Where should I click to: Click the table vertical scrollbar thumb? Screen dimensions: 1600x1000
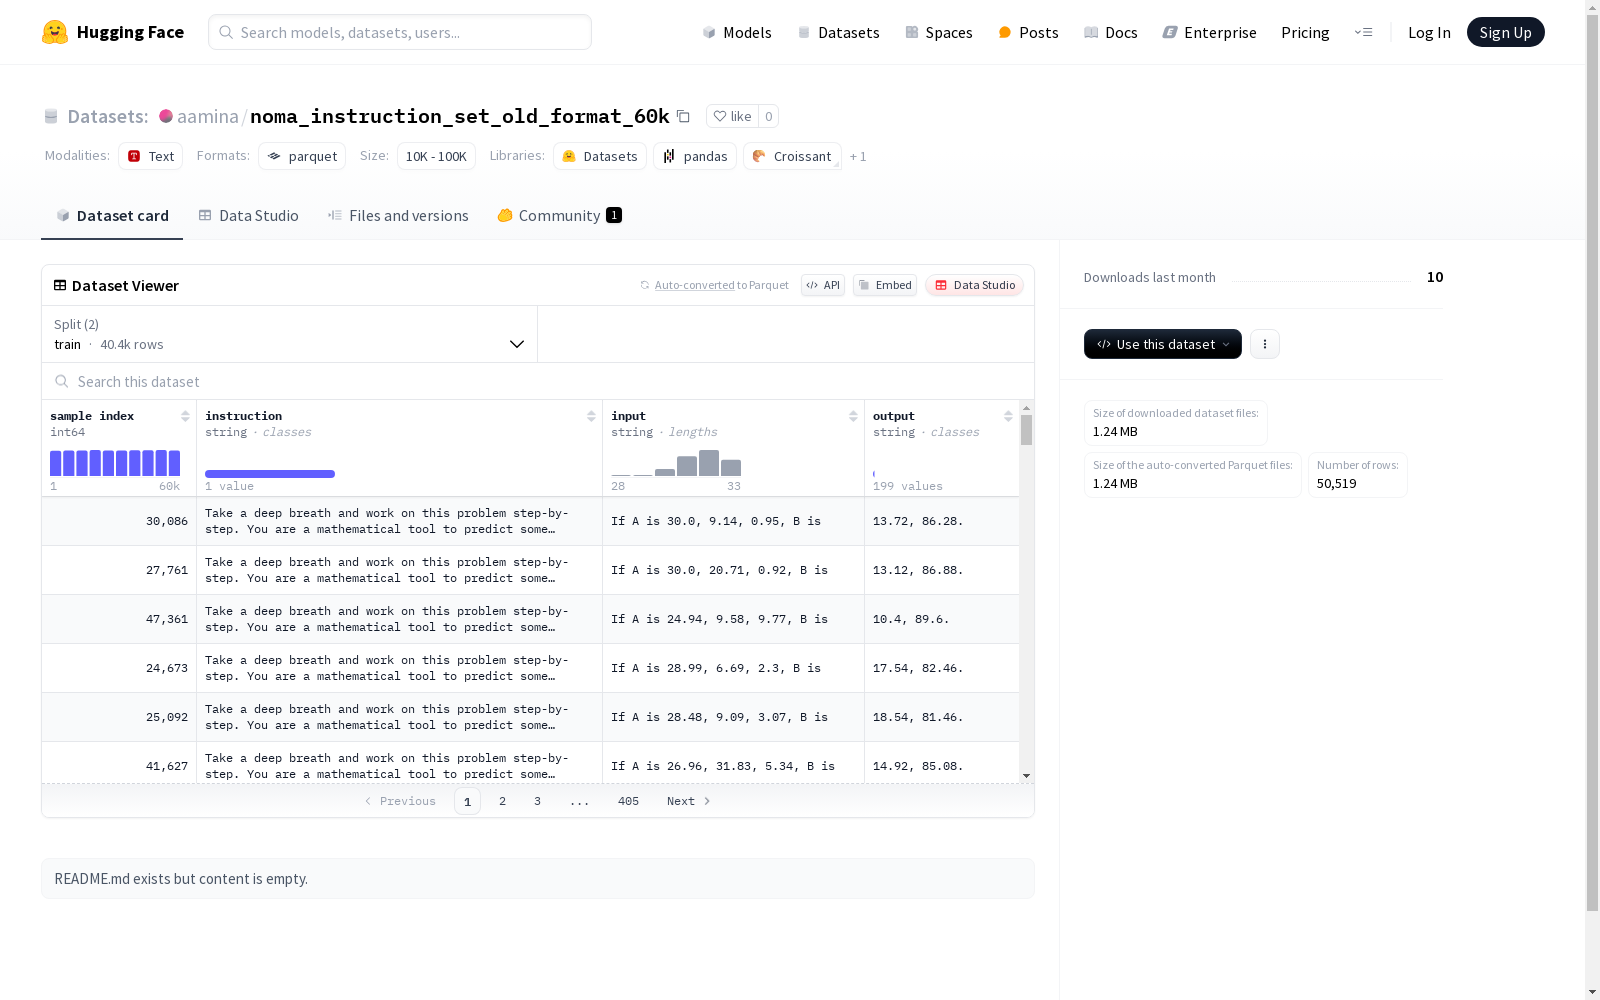1026,430
